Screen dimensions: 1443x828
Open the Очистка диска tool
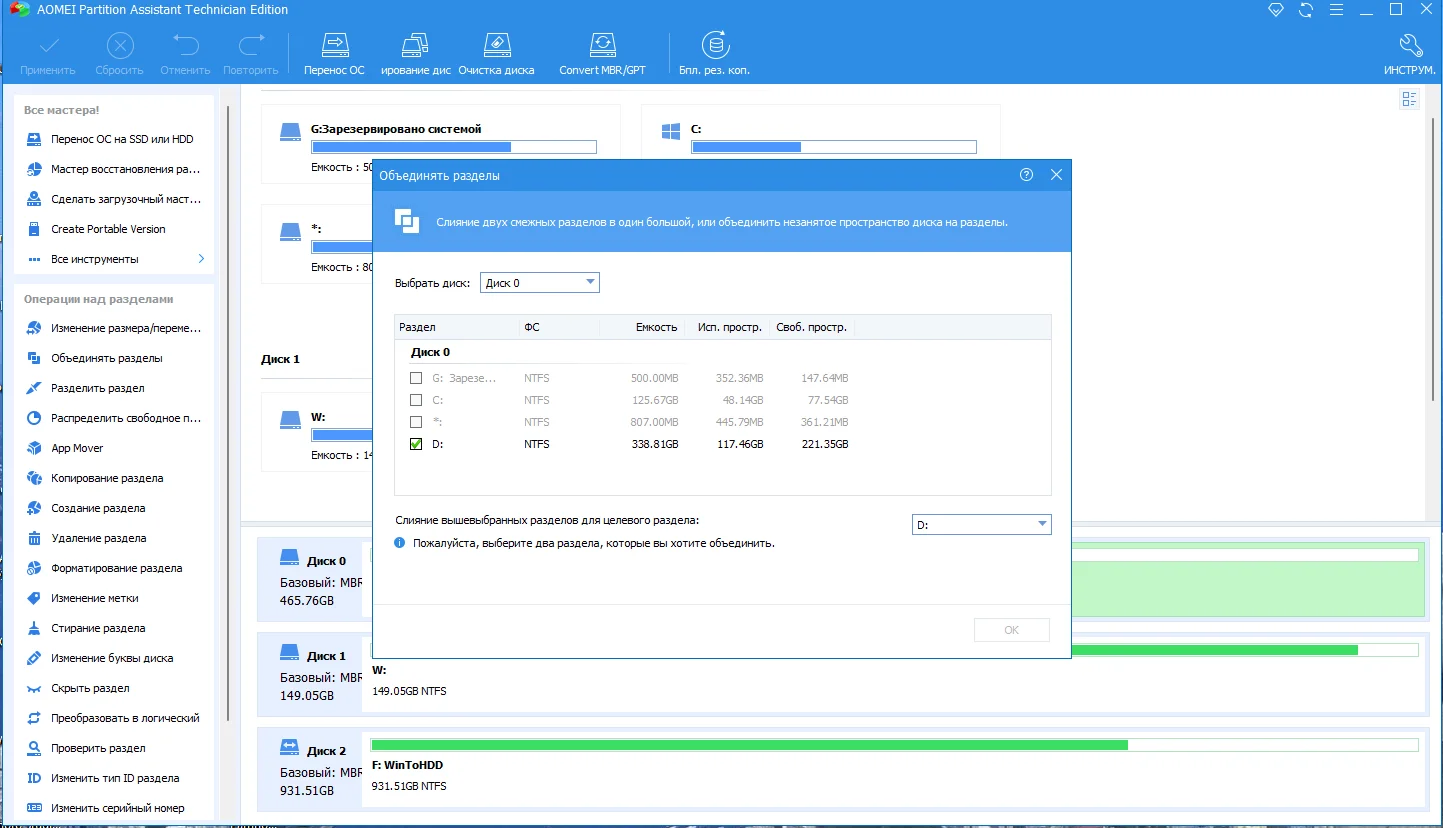tap(496, 55)
